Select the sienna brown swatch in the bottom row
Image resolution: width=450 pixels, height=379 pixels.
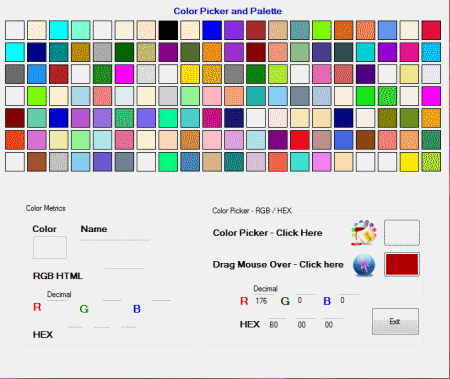(37, 162)
